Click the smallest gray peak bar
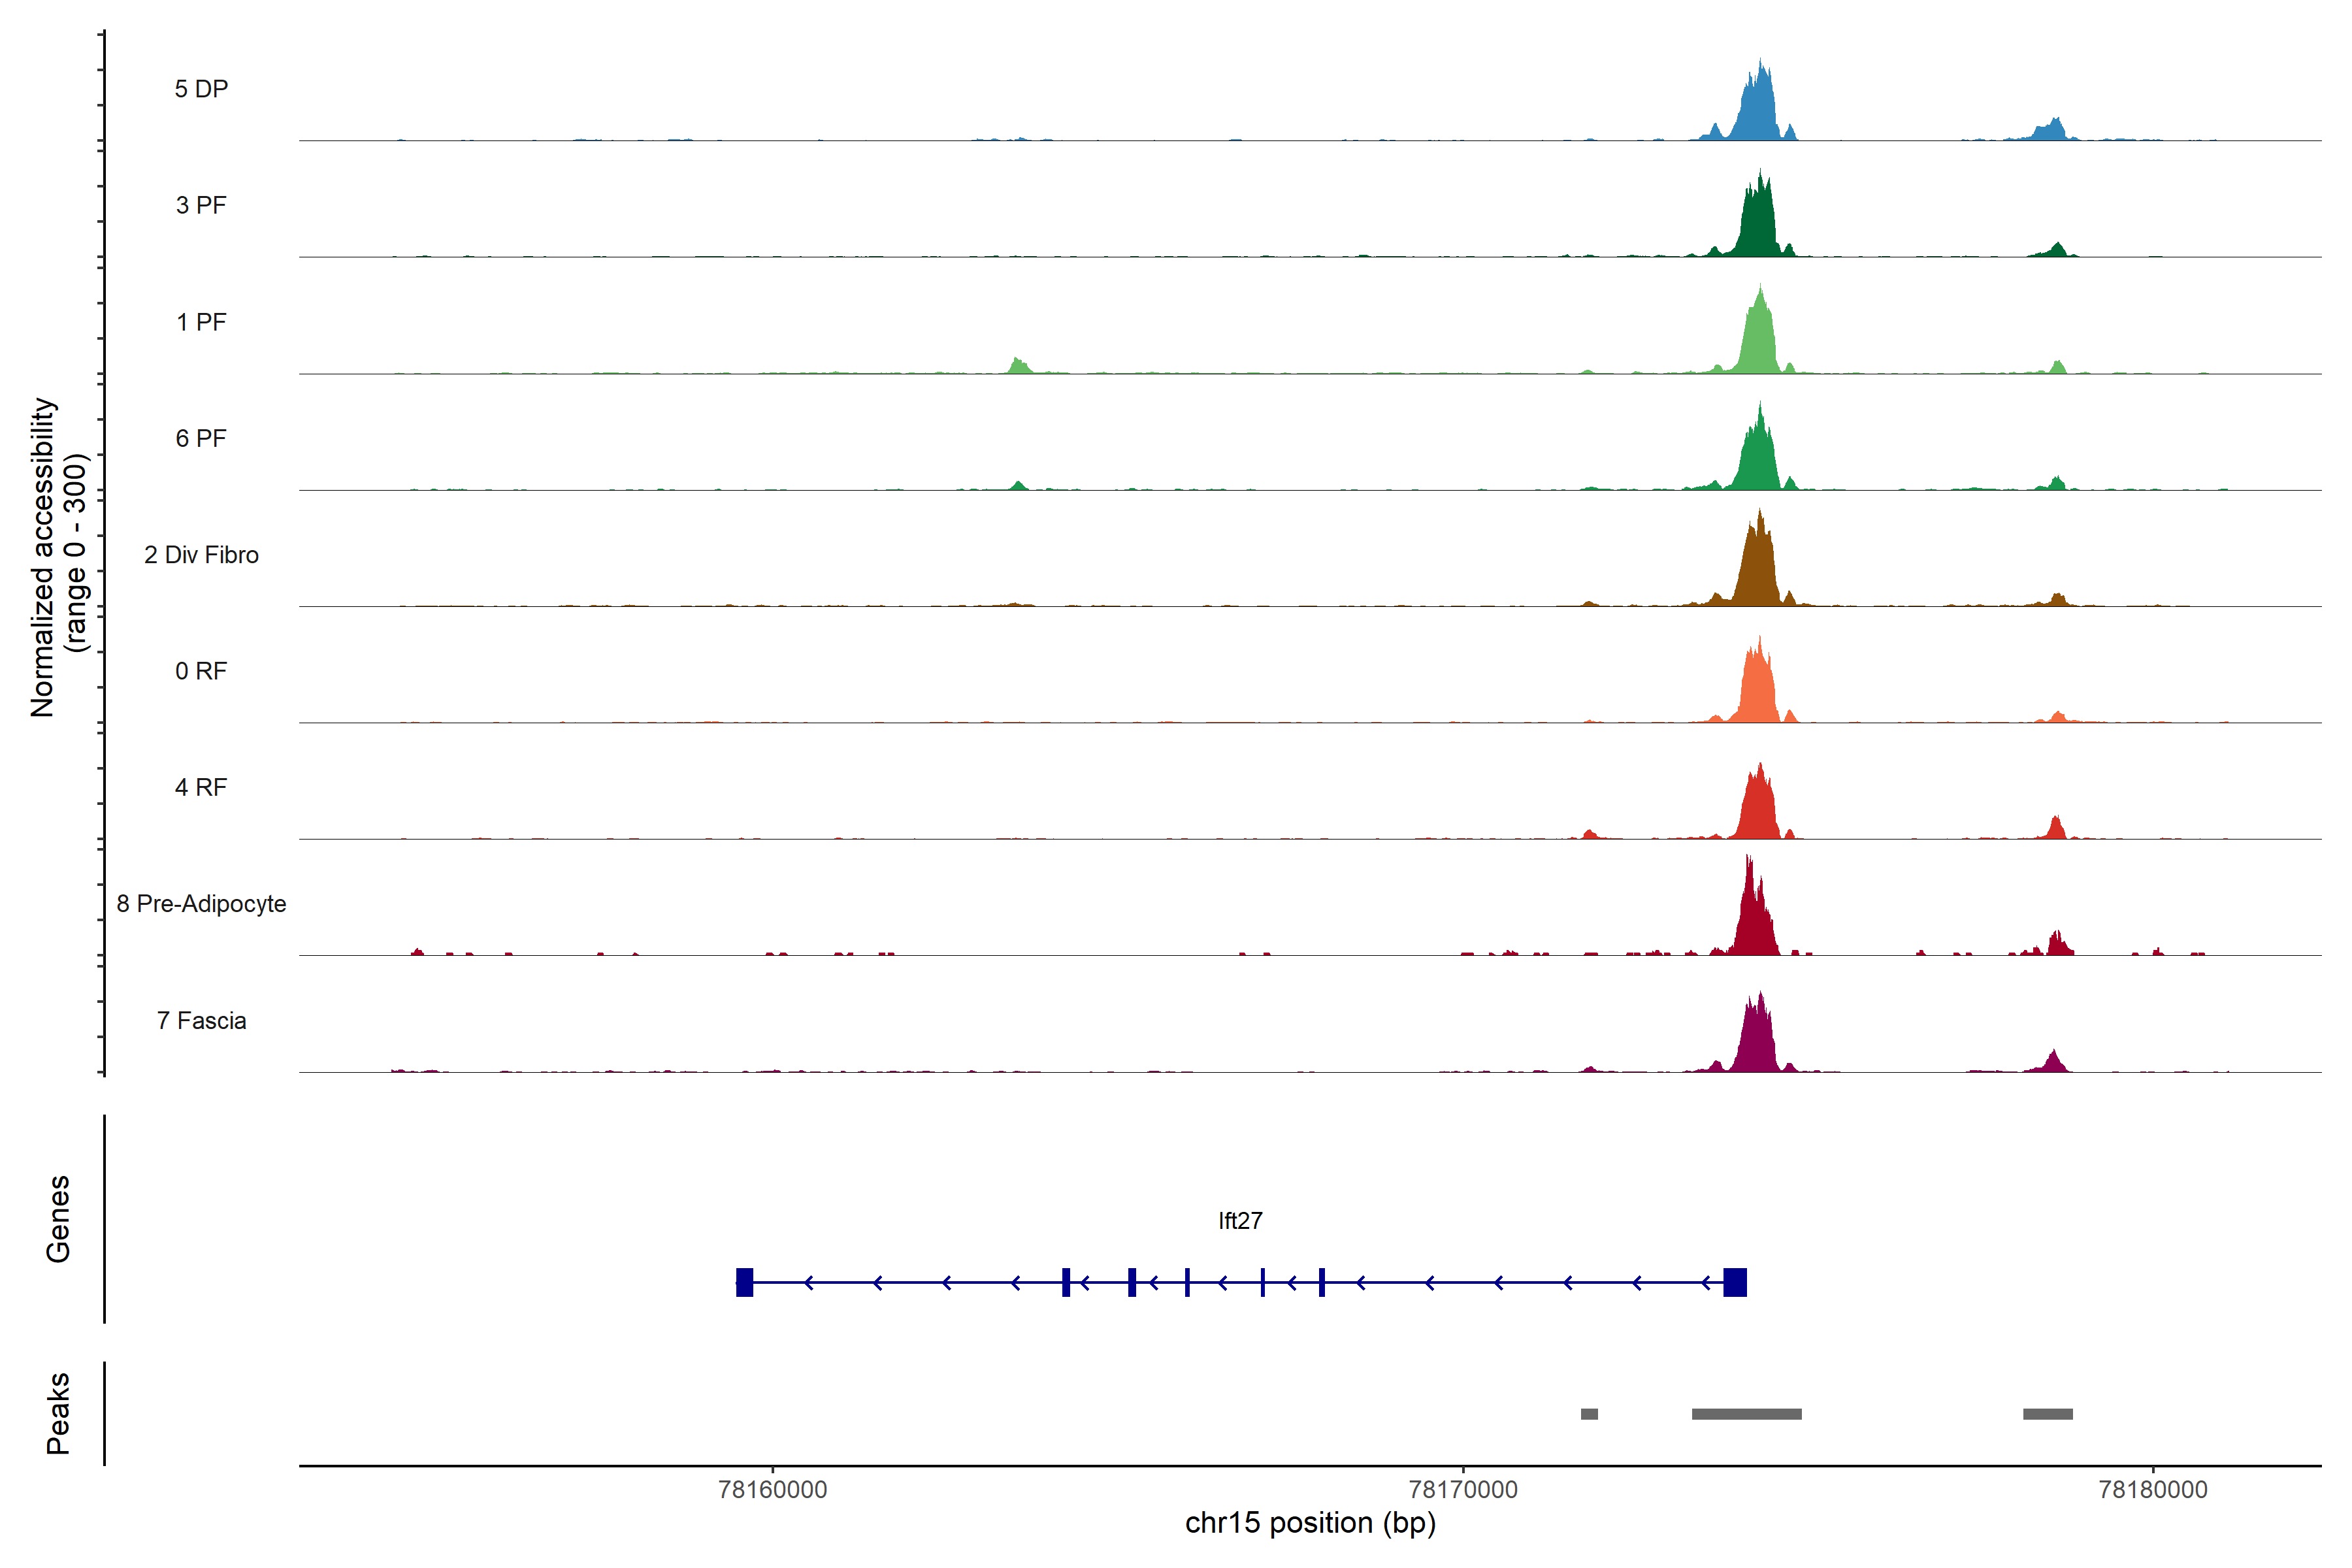The width and height of the screenshot is (2352, 1568). (1589, 1414)
